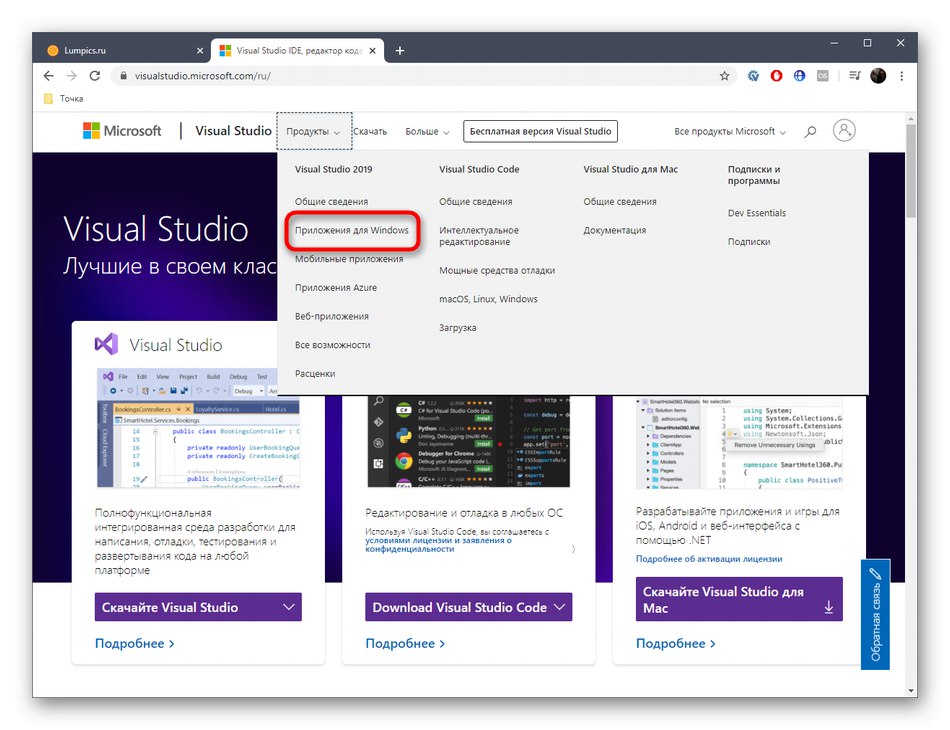Click Скачайте Visual Studio для Mac button
950x730 pixels.
739,599
